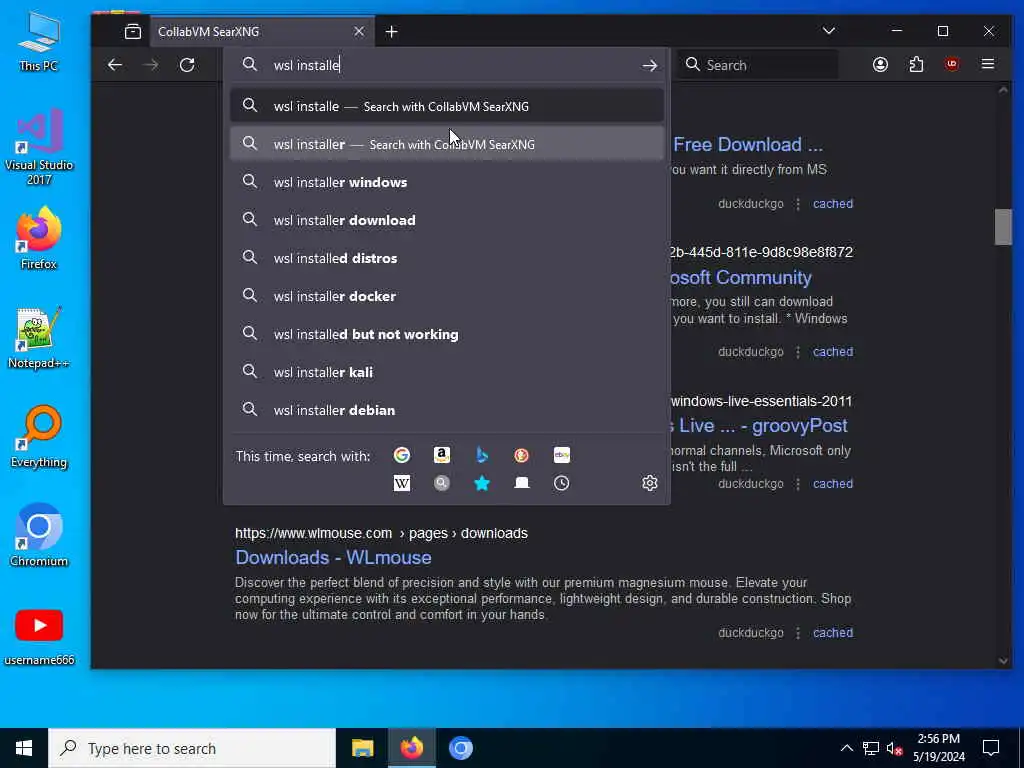Screen dimensions: 1024x768
Task: Select Everything desktop shortcut
Action: 39,436
